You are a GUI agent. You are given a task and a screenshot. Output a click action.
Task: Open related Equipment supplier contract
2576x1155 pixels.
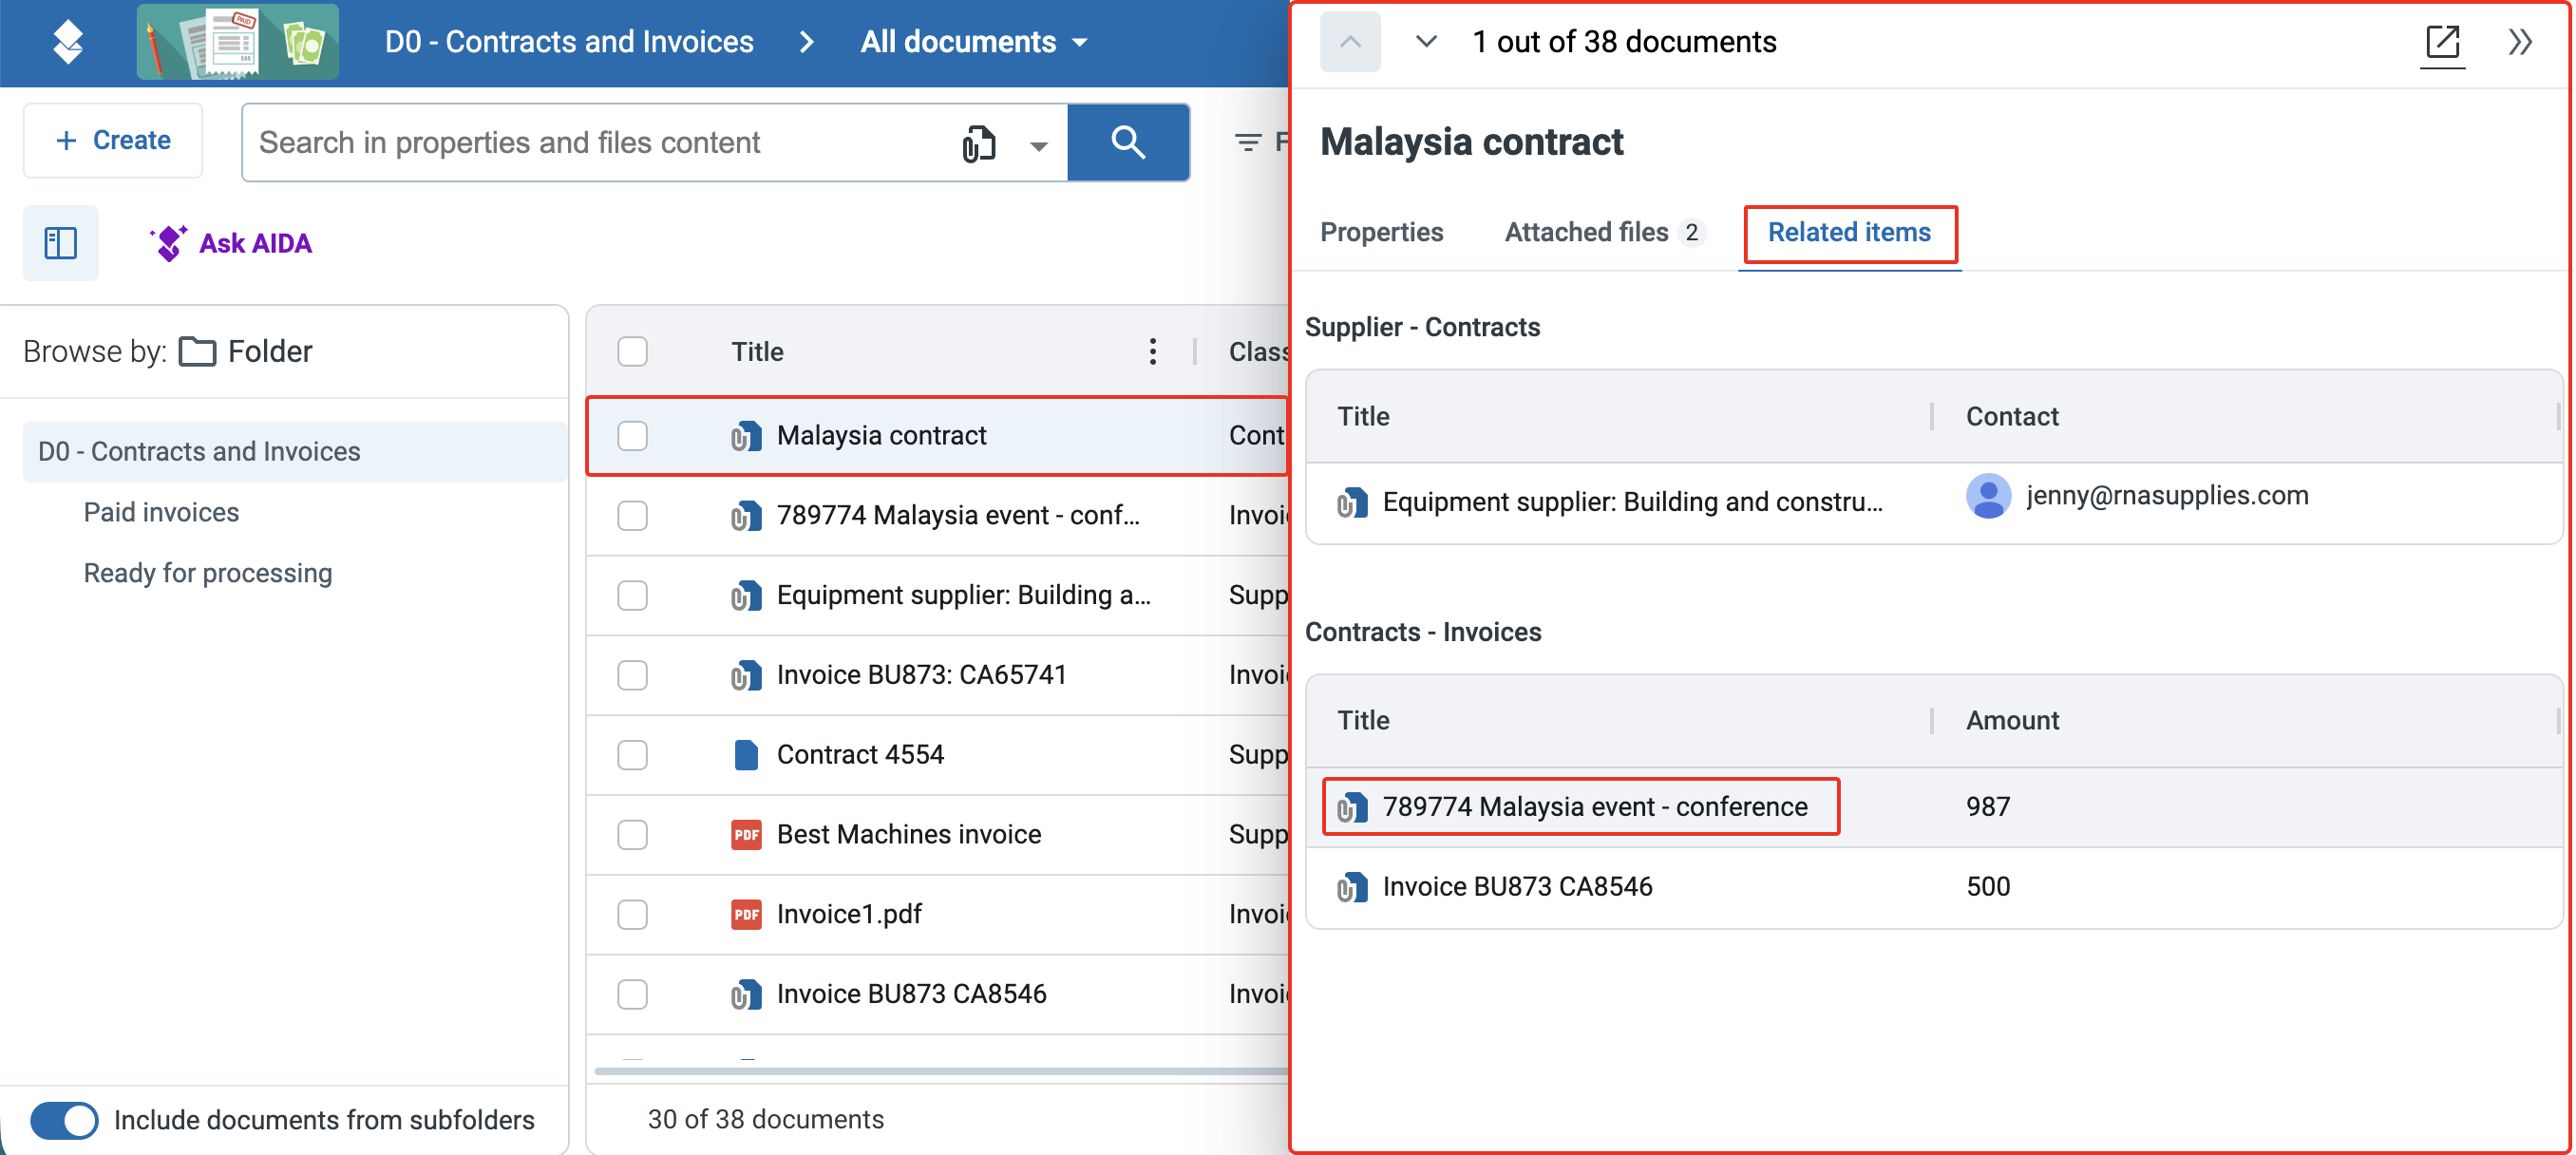tap(1632, 502)
